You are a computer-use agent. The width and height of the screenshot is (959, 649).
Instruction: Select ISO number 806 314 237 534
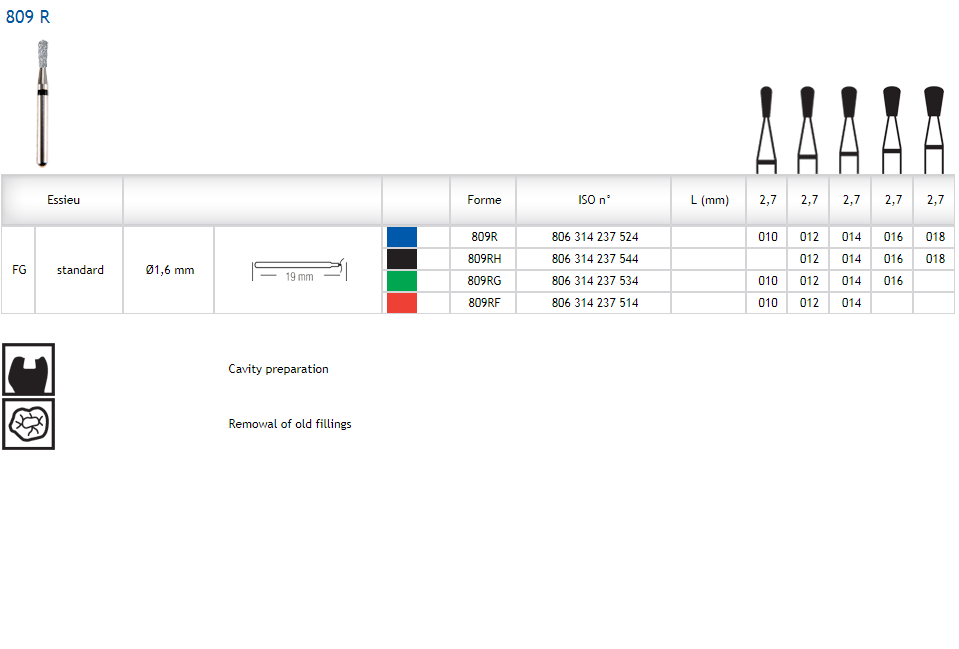pos(594,281)
